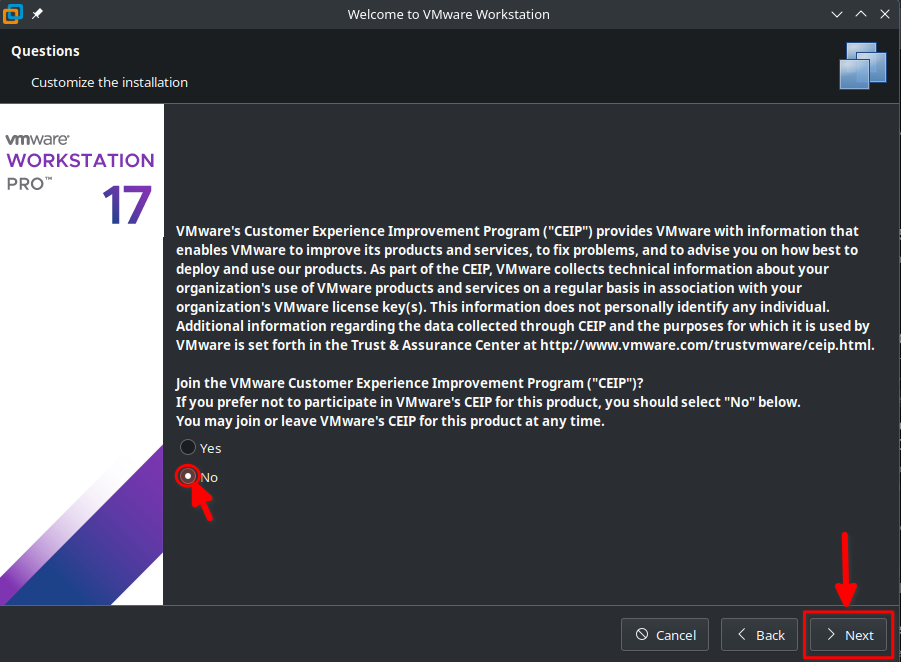Click the "Yes" option label text
This screenshot has width=901, height=662.
tap(211, 449)
